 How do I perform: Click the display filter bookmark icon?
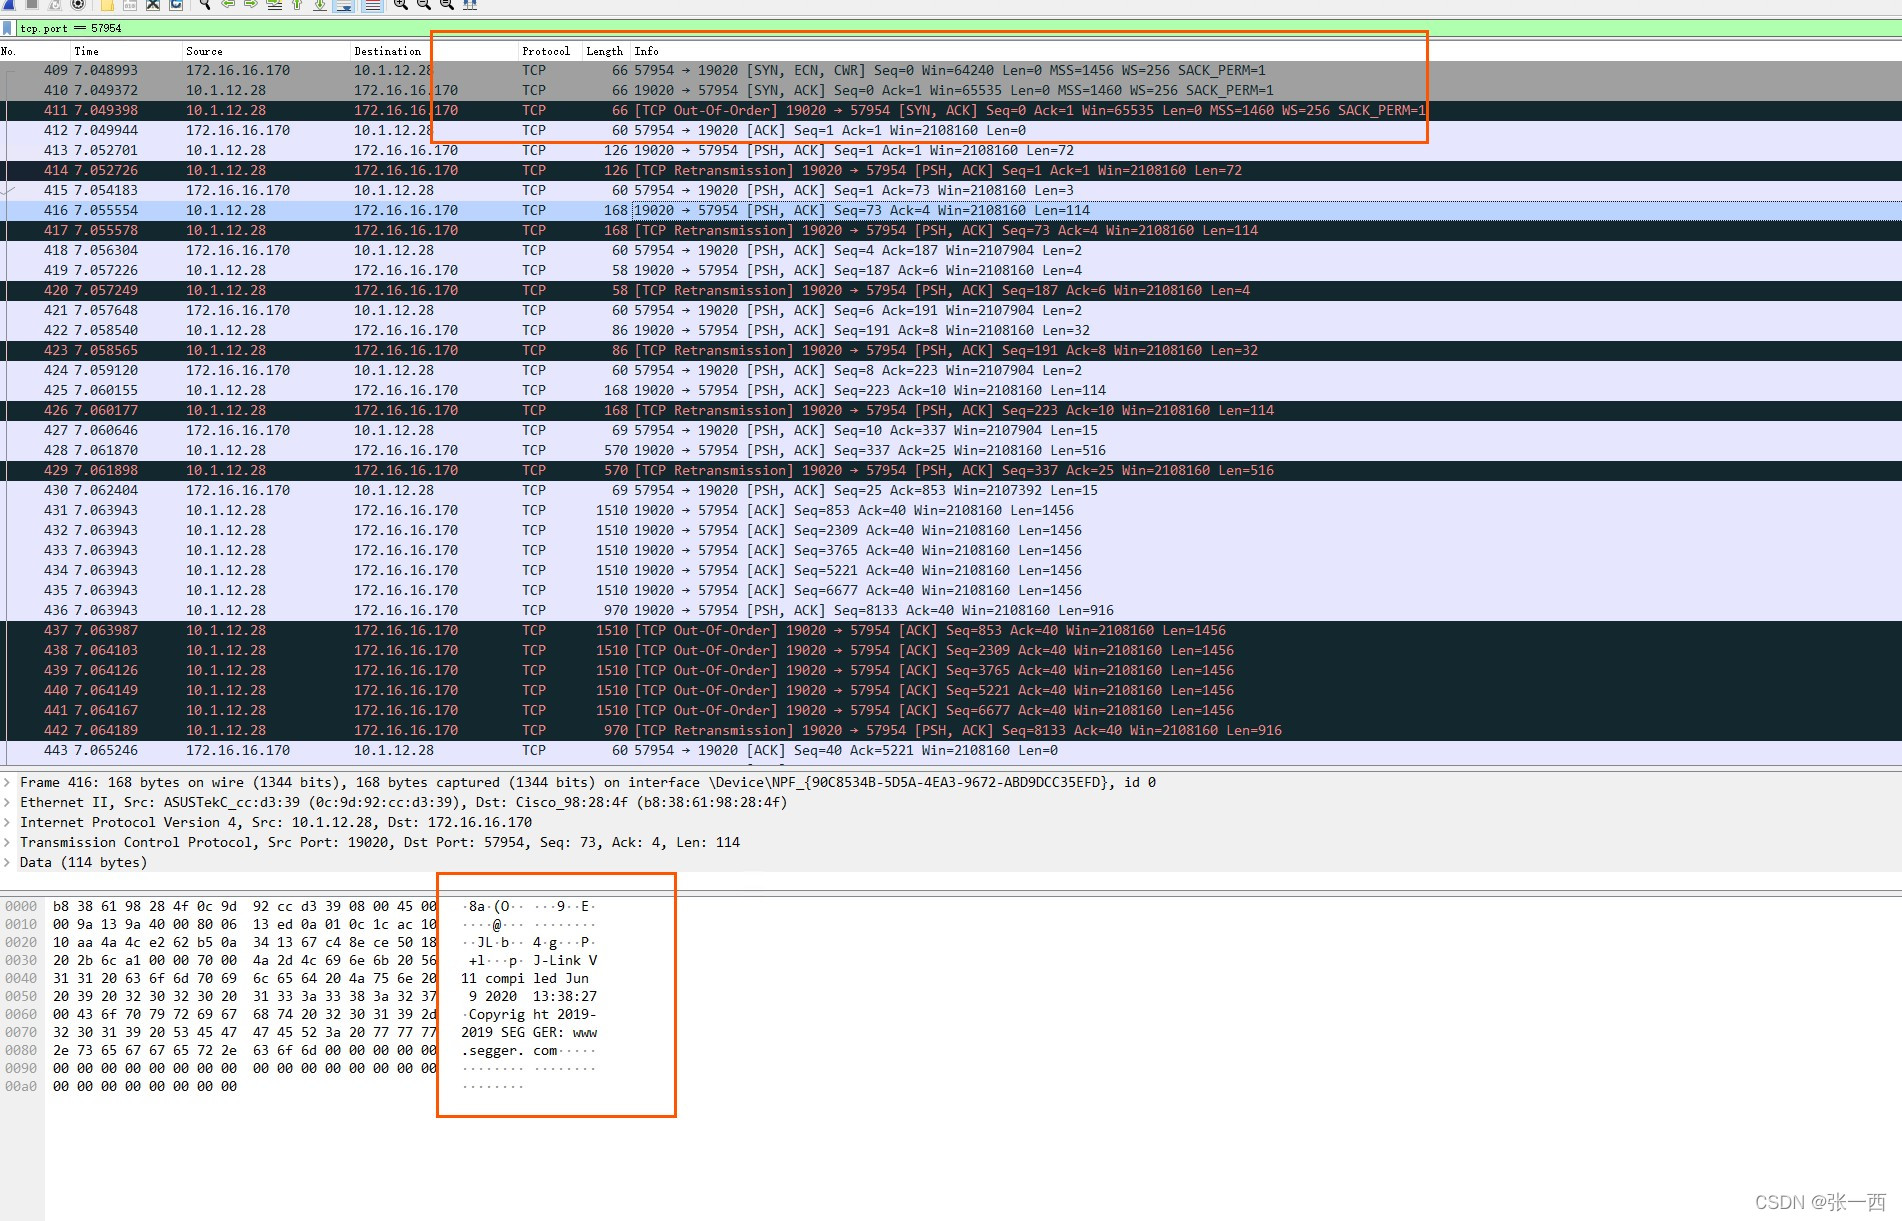pos(8,28)
